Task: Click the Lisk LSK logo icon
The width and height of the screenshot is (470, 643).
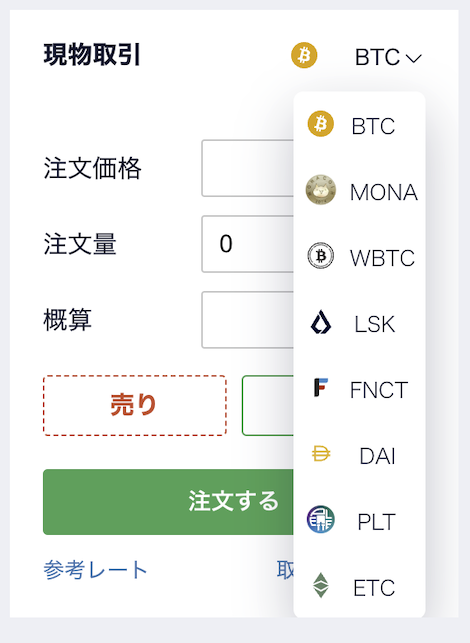Action: point(320,322)
